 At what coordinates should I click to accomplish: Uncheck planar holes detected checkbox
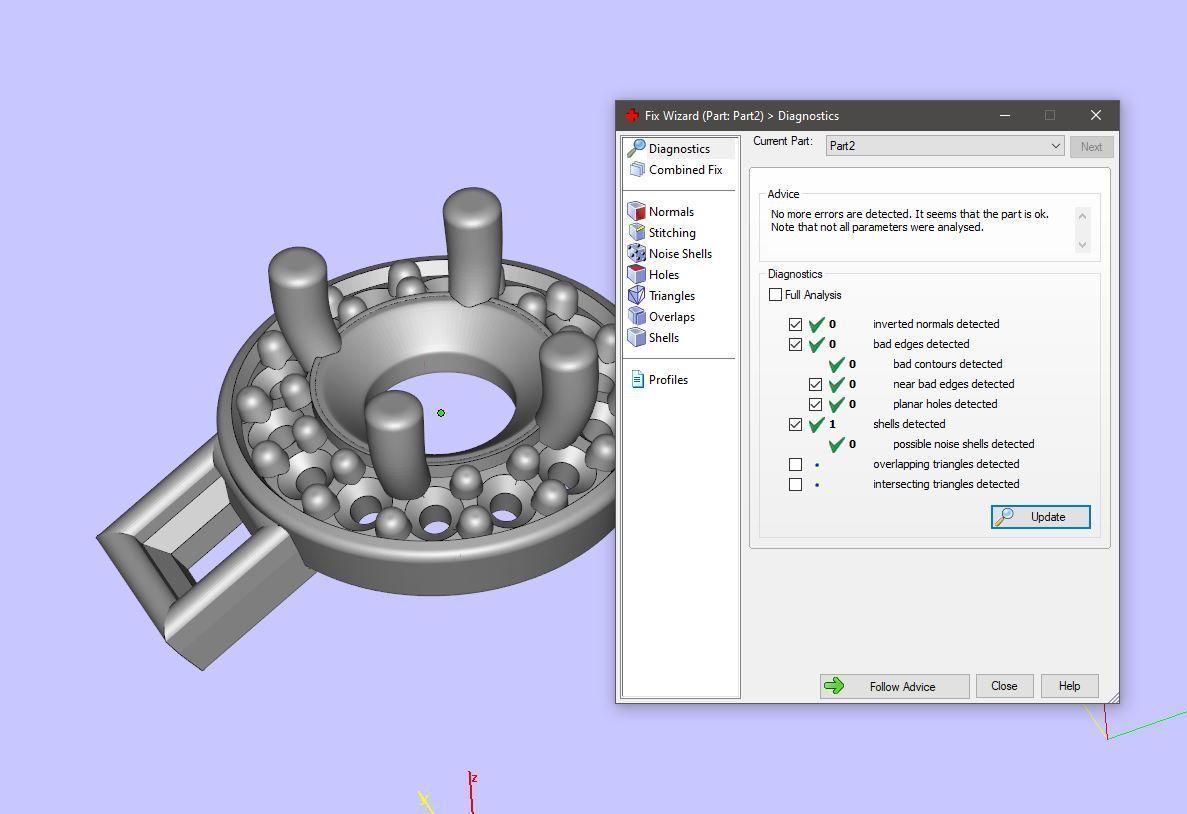coord(815,404)
